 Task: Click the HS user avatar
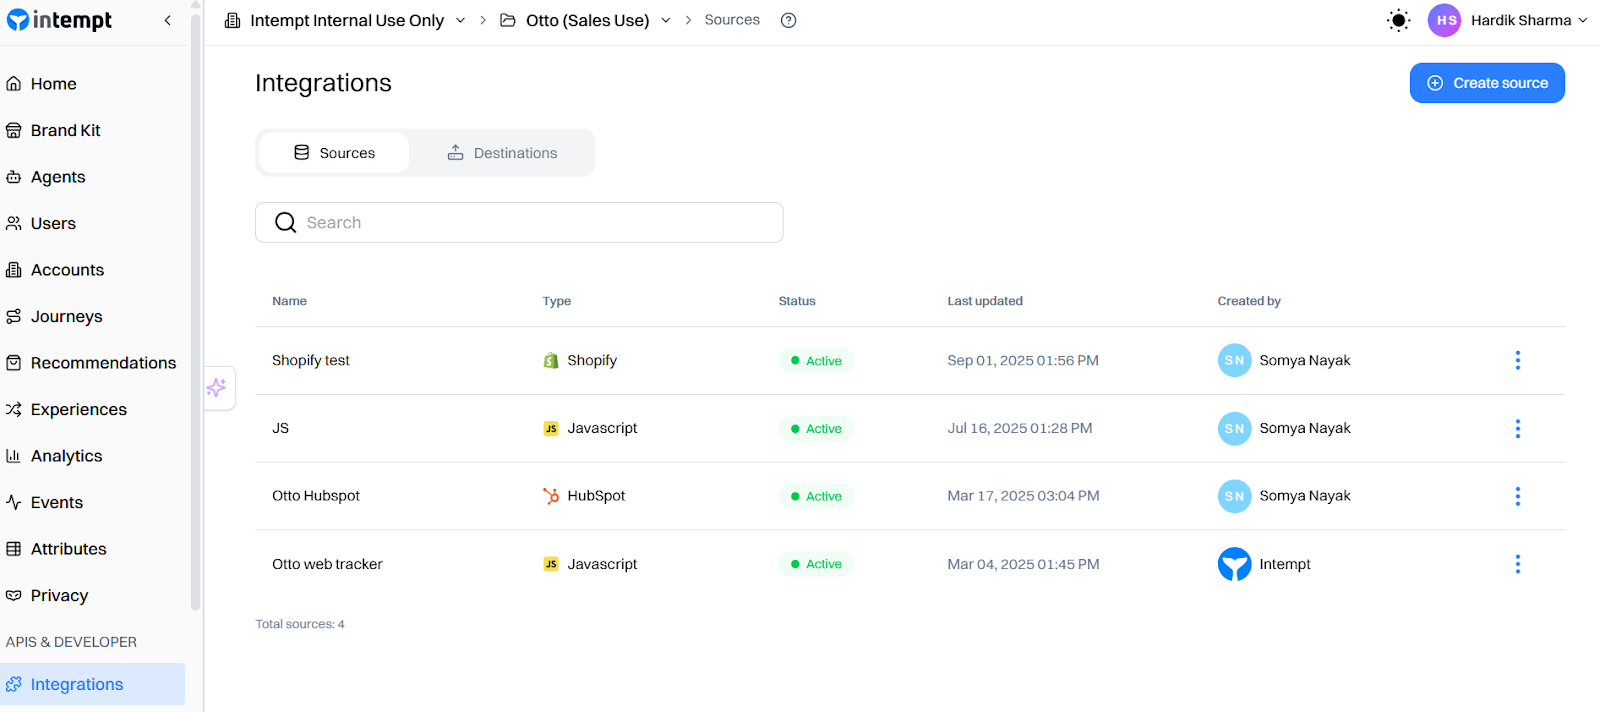(x=1444, y=20)
